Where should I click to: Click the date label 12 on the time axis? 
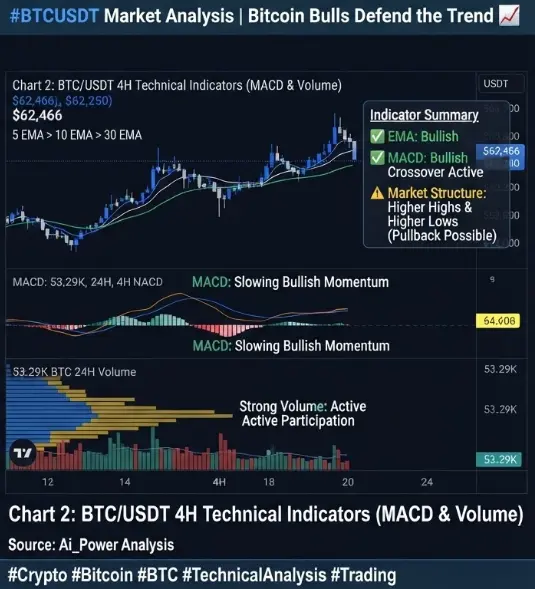point(48,482)
